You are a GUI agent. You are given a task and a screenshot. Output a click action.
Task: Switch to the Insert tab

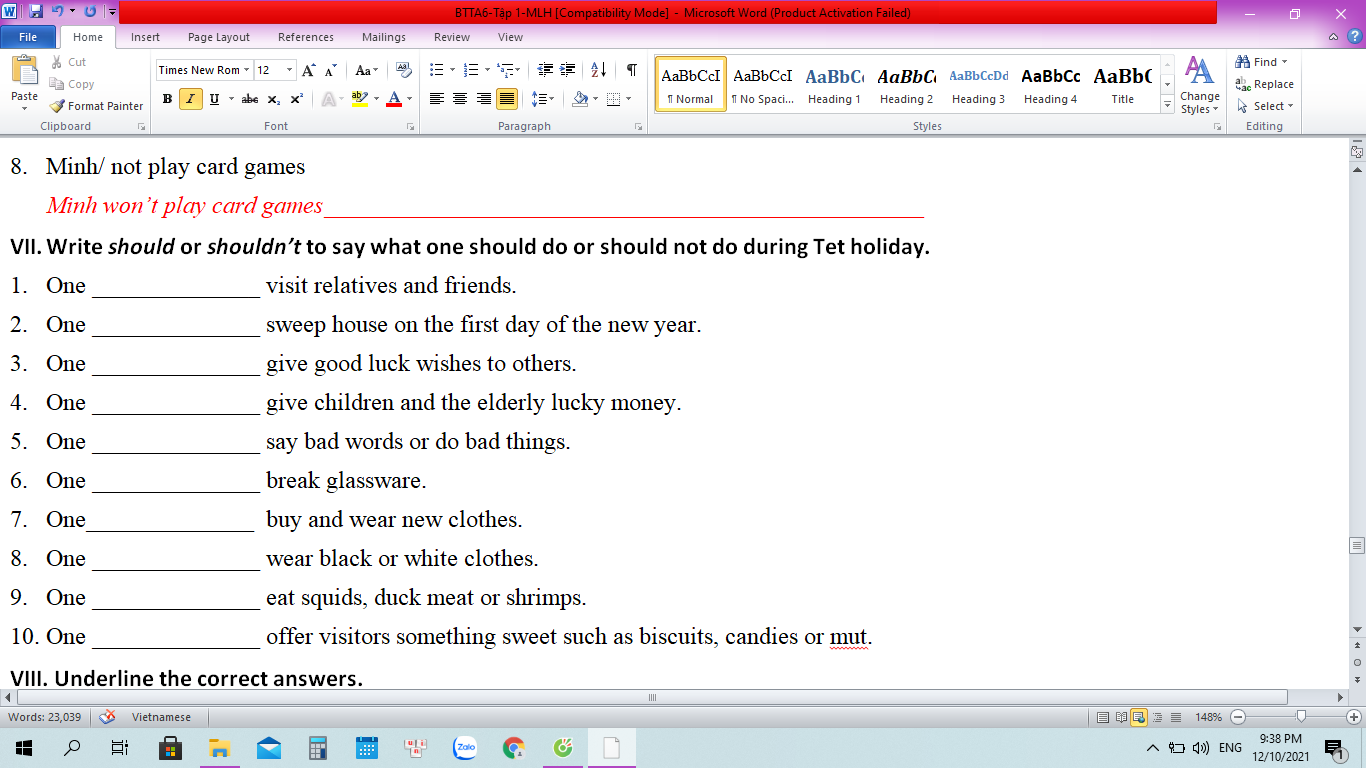click(145, 37)
